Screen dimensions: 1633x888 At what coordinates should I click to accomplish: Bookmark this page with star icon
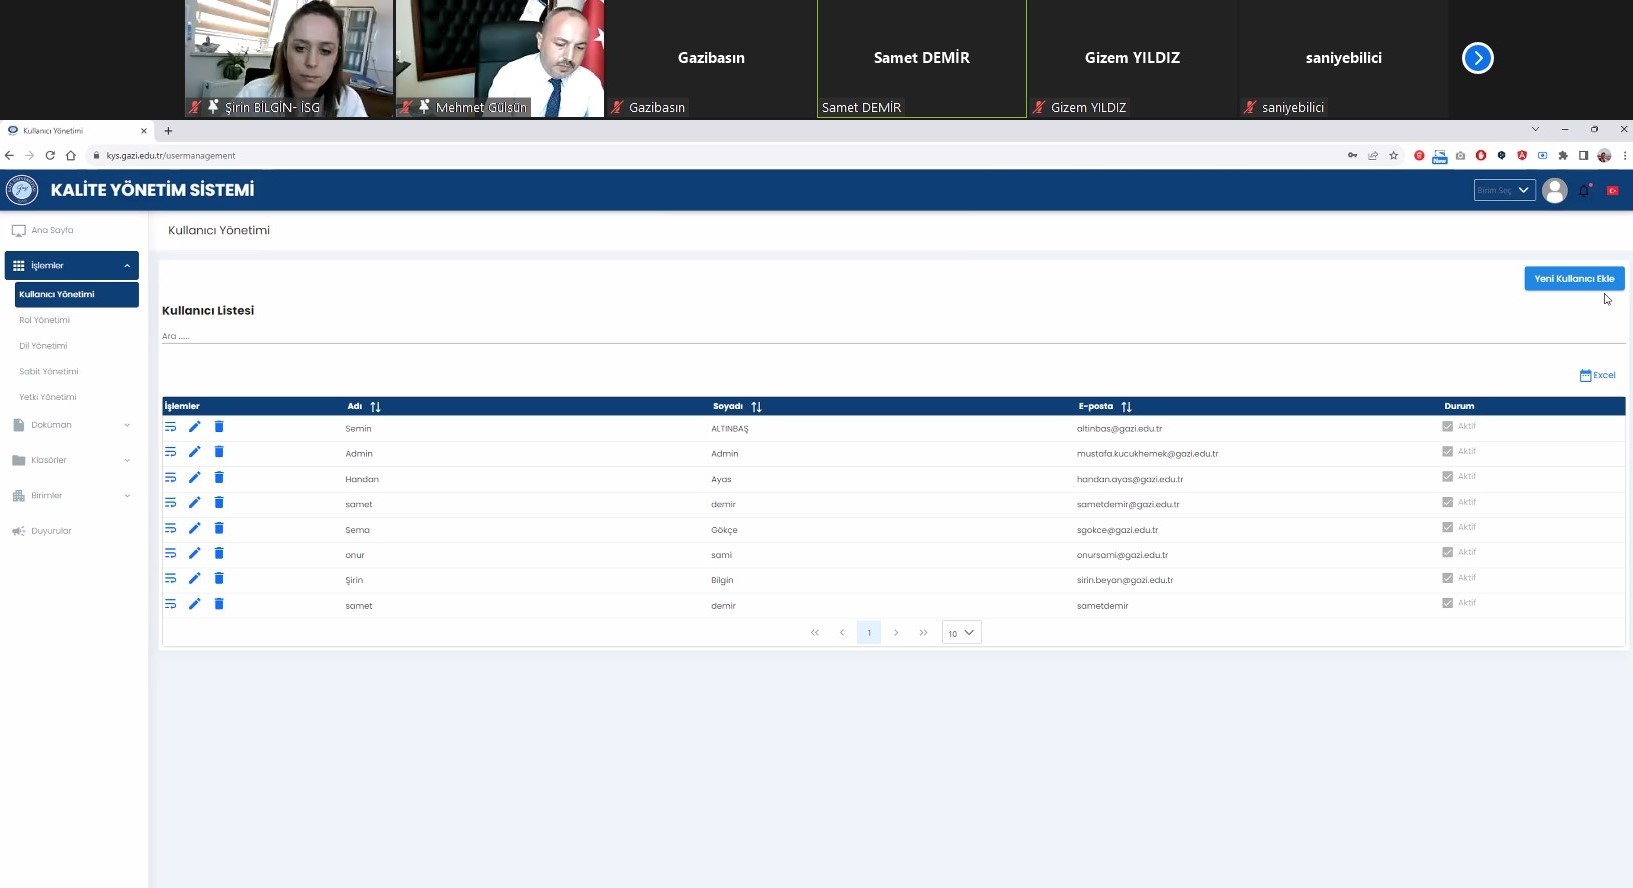[x=1393, y=155]
